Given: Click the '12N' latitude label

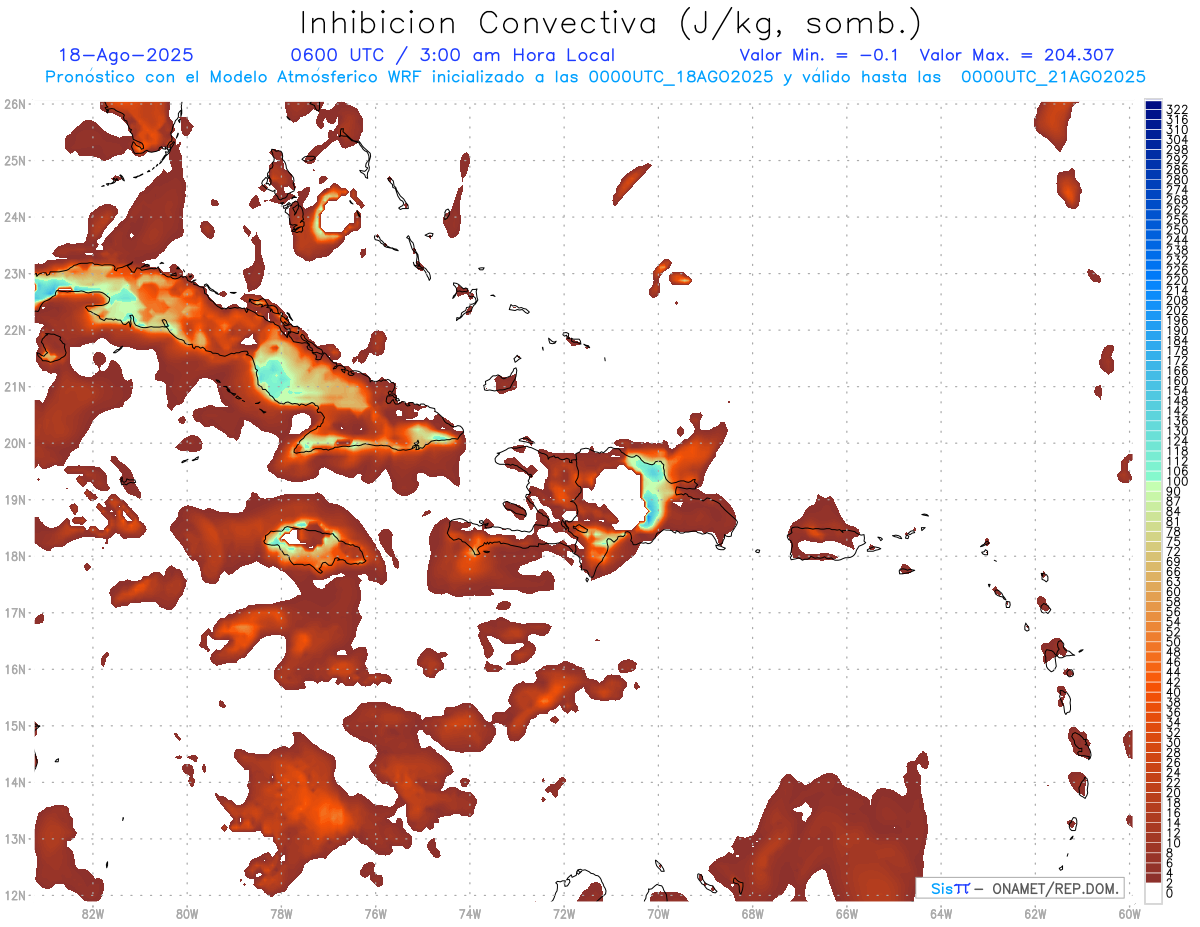Looking at the screenshot, I should (x=15, y=895).
